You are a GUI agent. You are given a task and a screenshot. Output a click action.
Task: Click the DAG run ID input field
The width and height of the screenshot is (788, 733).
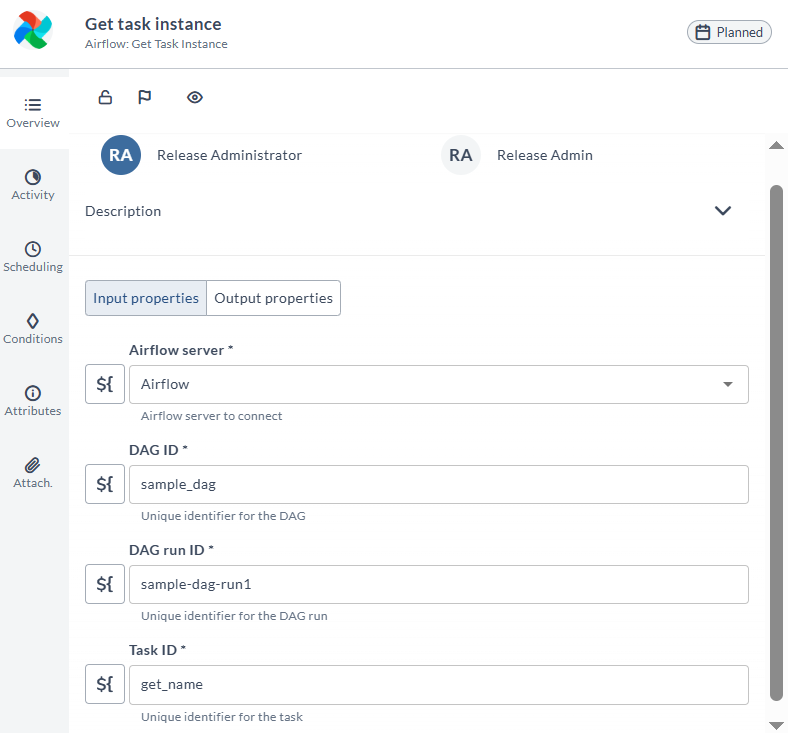439,584
